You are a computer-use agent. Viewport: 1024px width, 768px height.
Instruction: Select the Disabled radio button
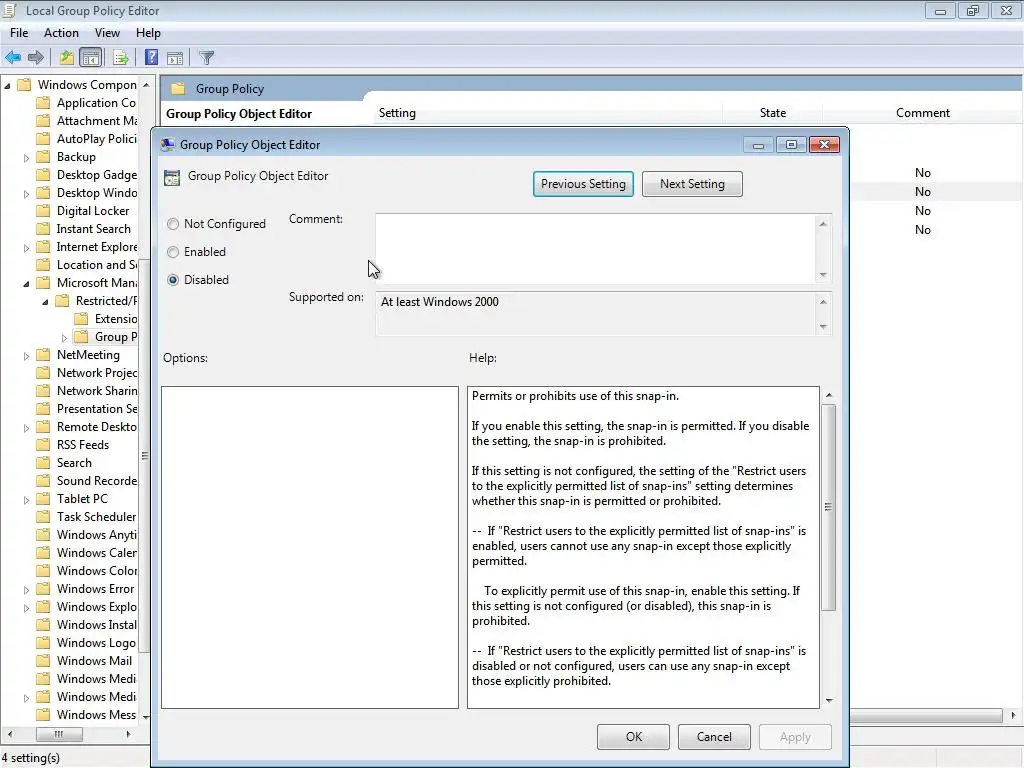coord(172,280)
